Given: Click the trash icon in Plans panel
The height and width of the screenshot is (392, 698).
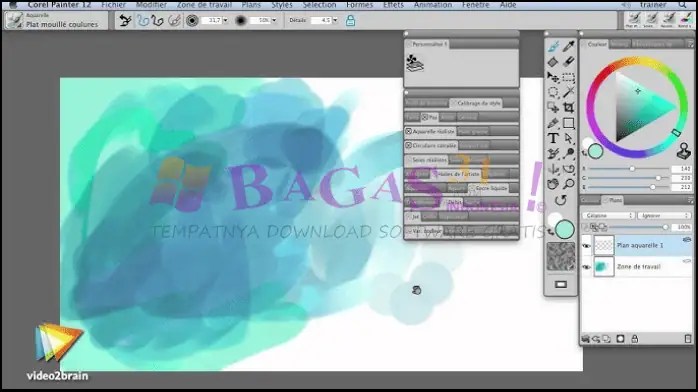Looking at the screenshot, I should [x=687, y=339].
